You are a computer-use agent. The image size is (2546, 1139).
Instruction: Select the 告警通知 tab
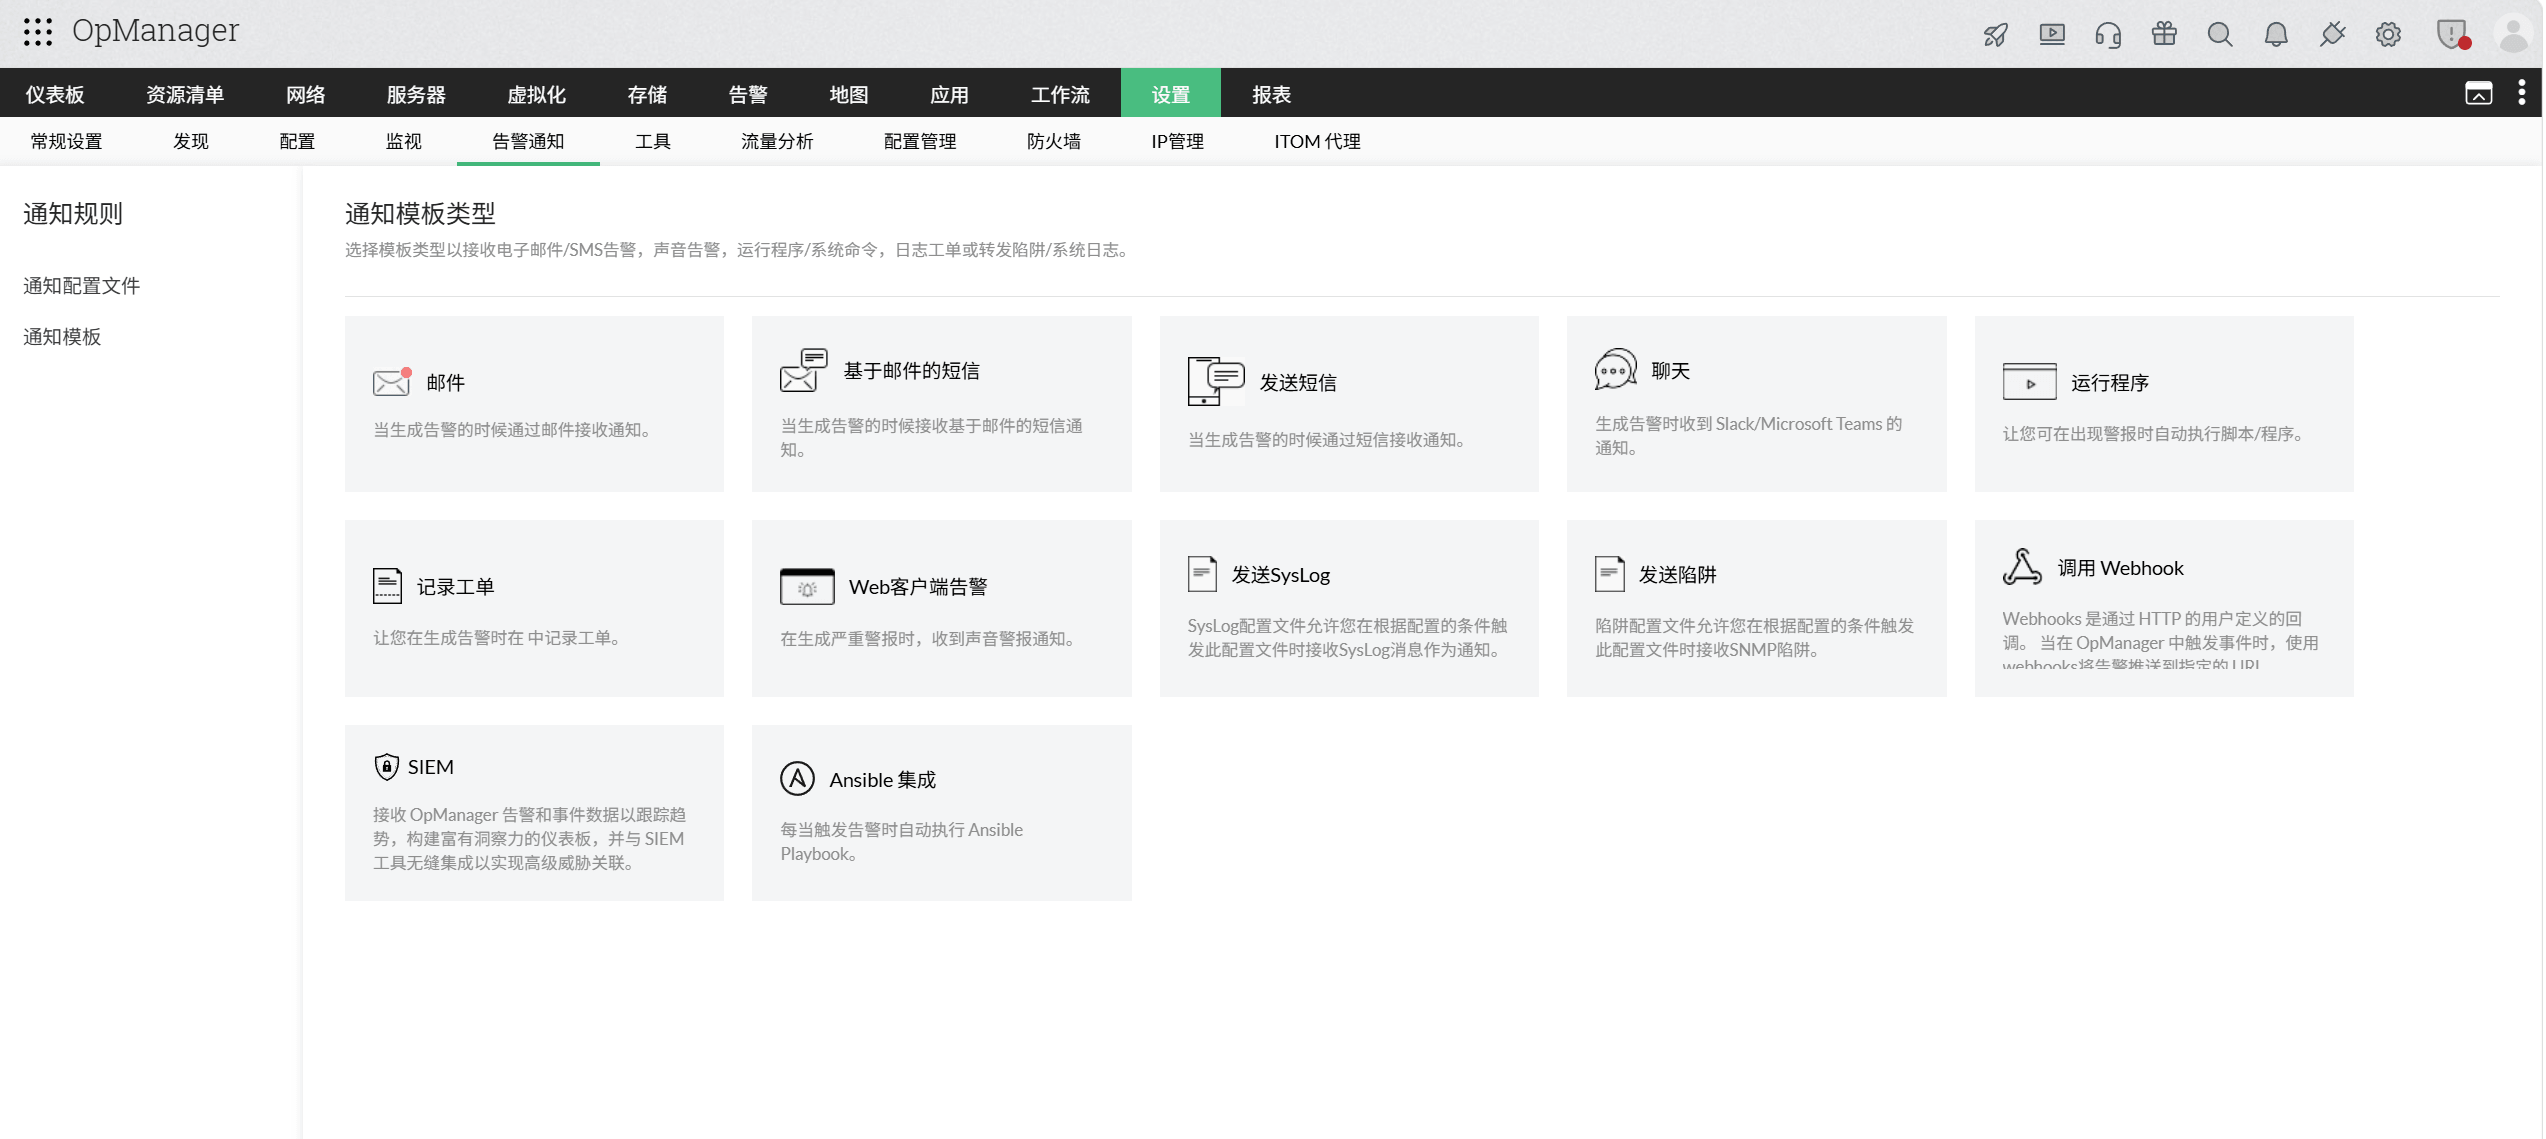pos(528,141)
